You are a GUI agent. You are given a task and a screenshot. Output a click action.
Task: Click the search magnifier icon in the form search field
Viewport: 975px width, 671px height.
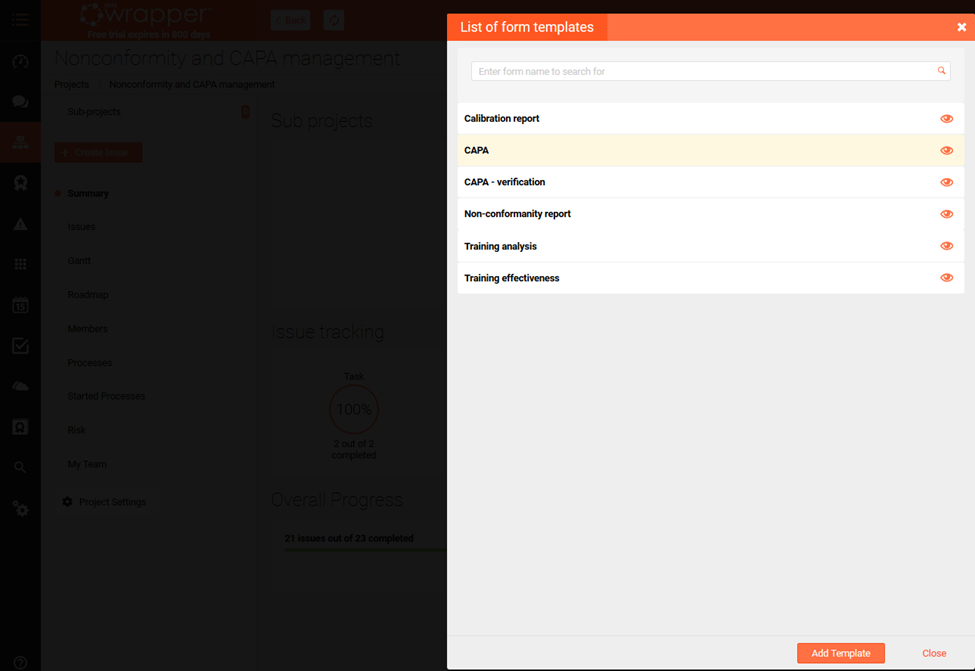pyautogui.click(x=941, y=71)
